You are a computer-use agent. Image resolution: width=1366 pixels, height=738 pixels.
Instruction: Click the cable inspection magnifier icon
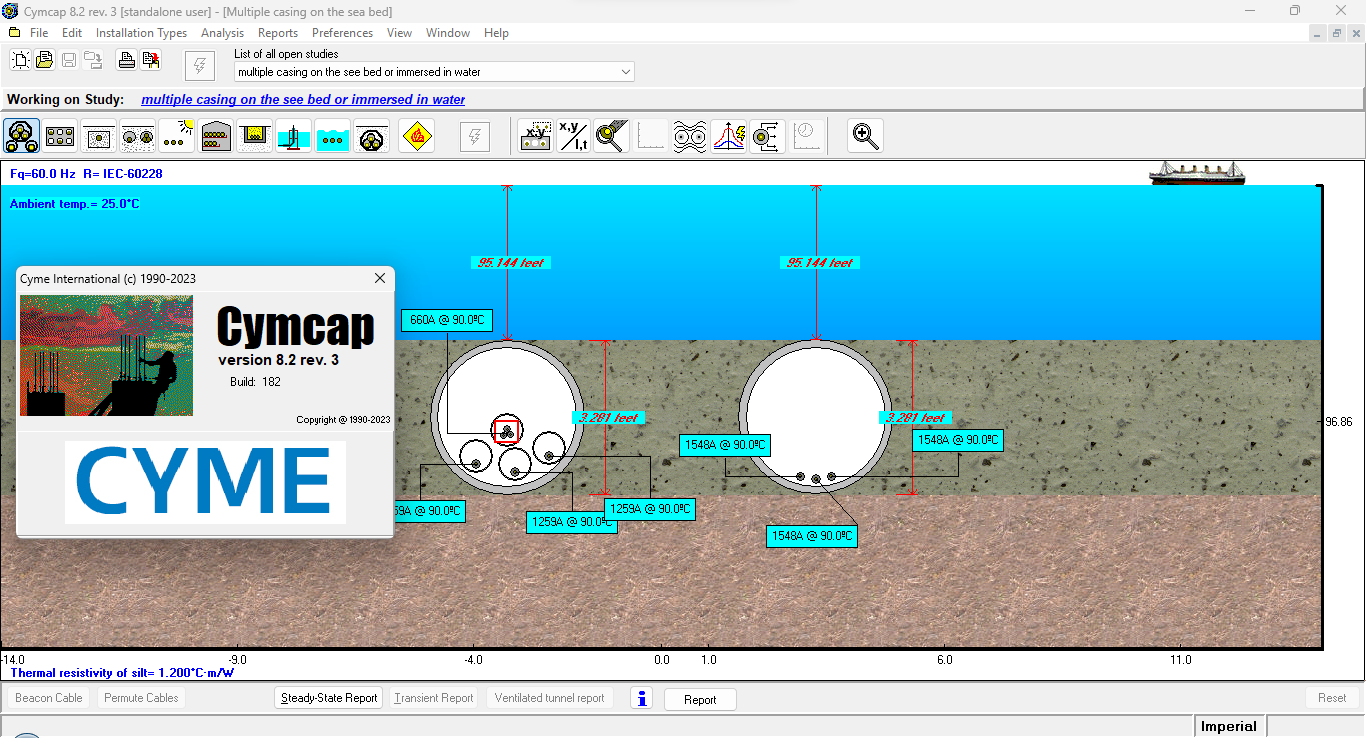[611, 135]
